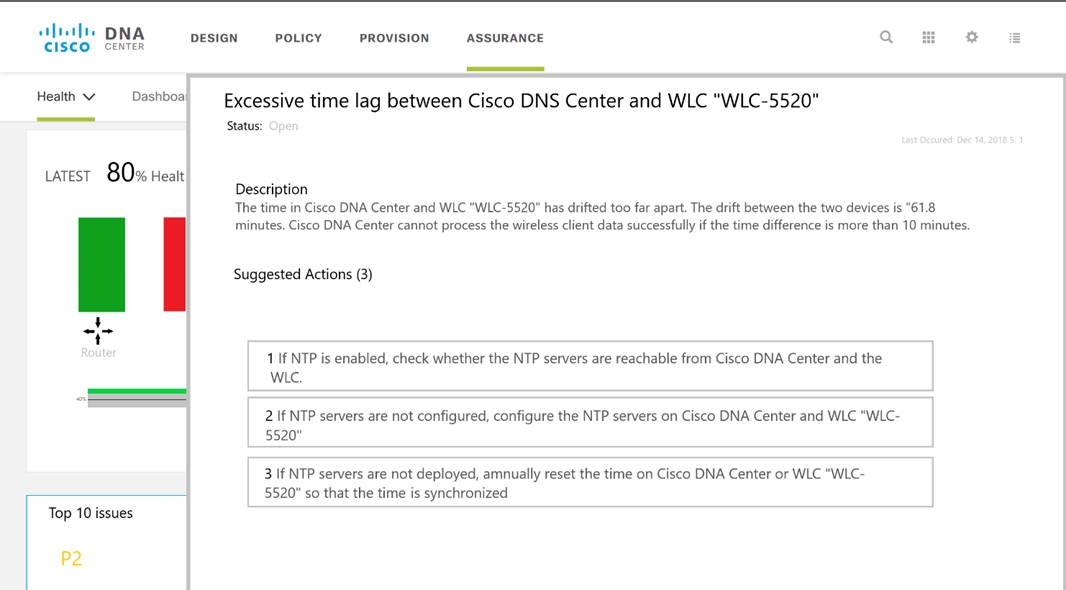The height and width of the screenshot is (590, 1066).
Task: Click the green Router health bar
Action: (101, 264)
